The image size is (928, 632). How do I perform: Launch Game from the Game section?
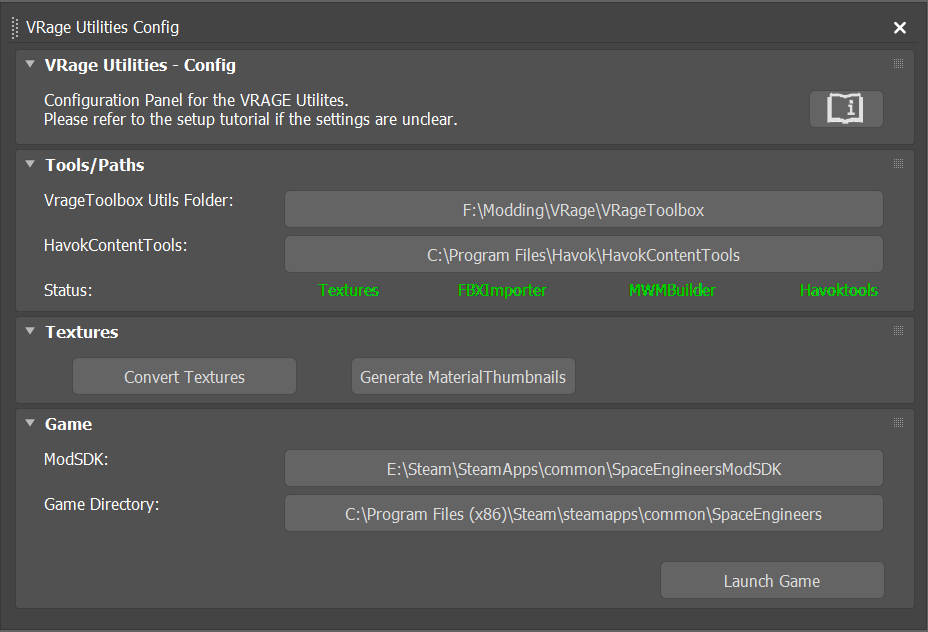771,581
